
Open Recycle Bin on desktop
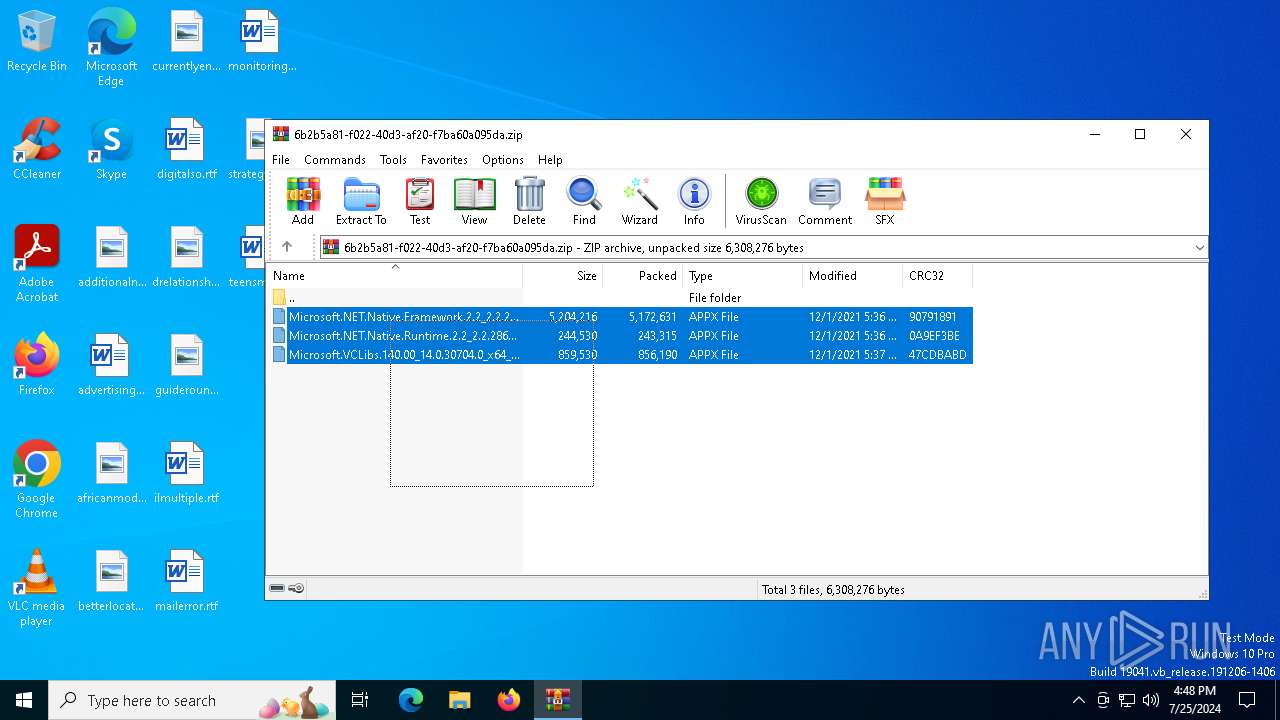37,41
